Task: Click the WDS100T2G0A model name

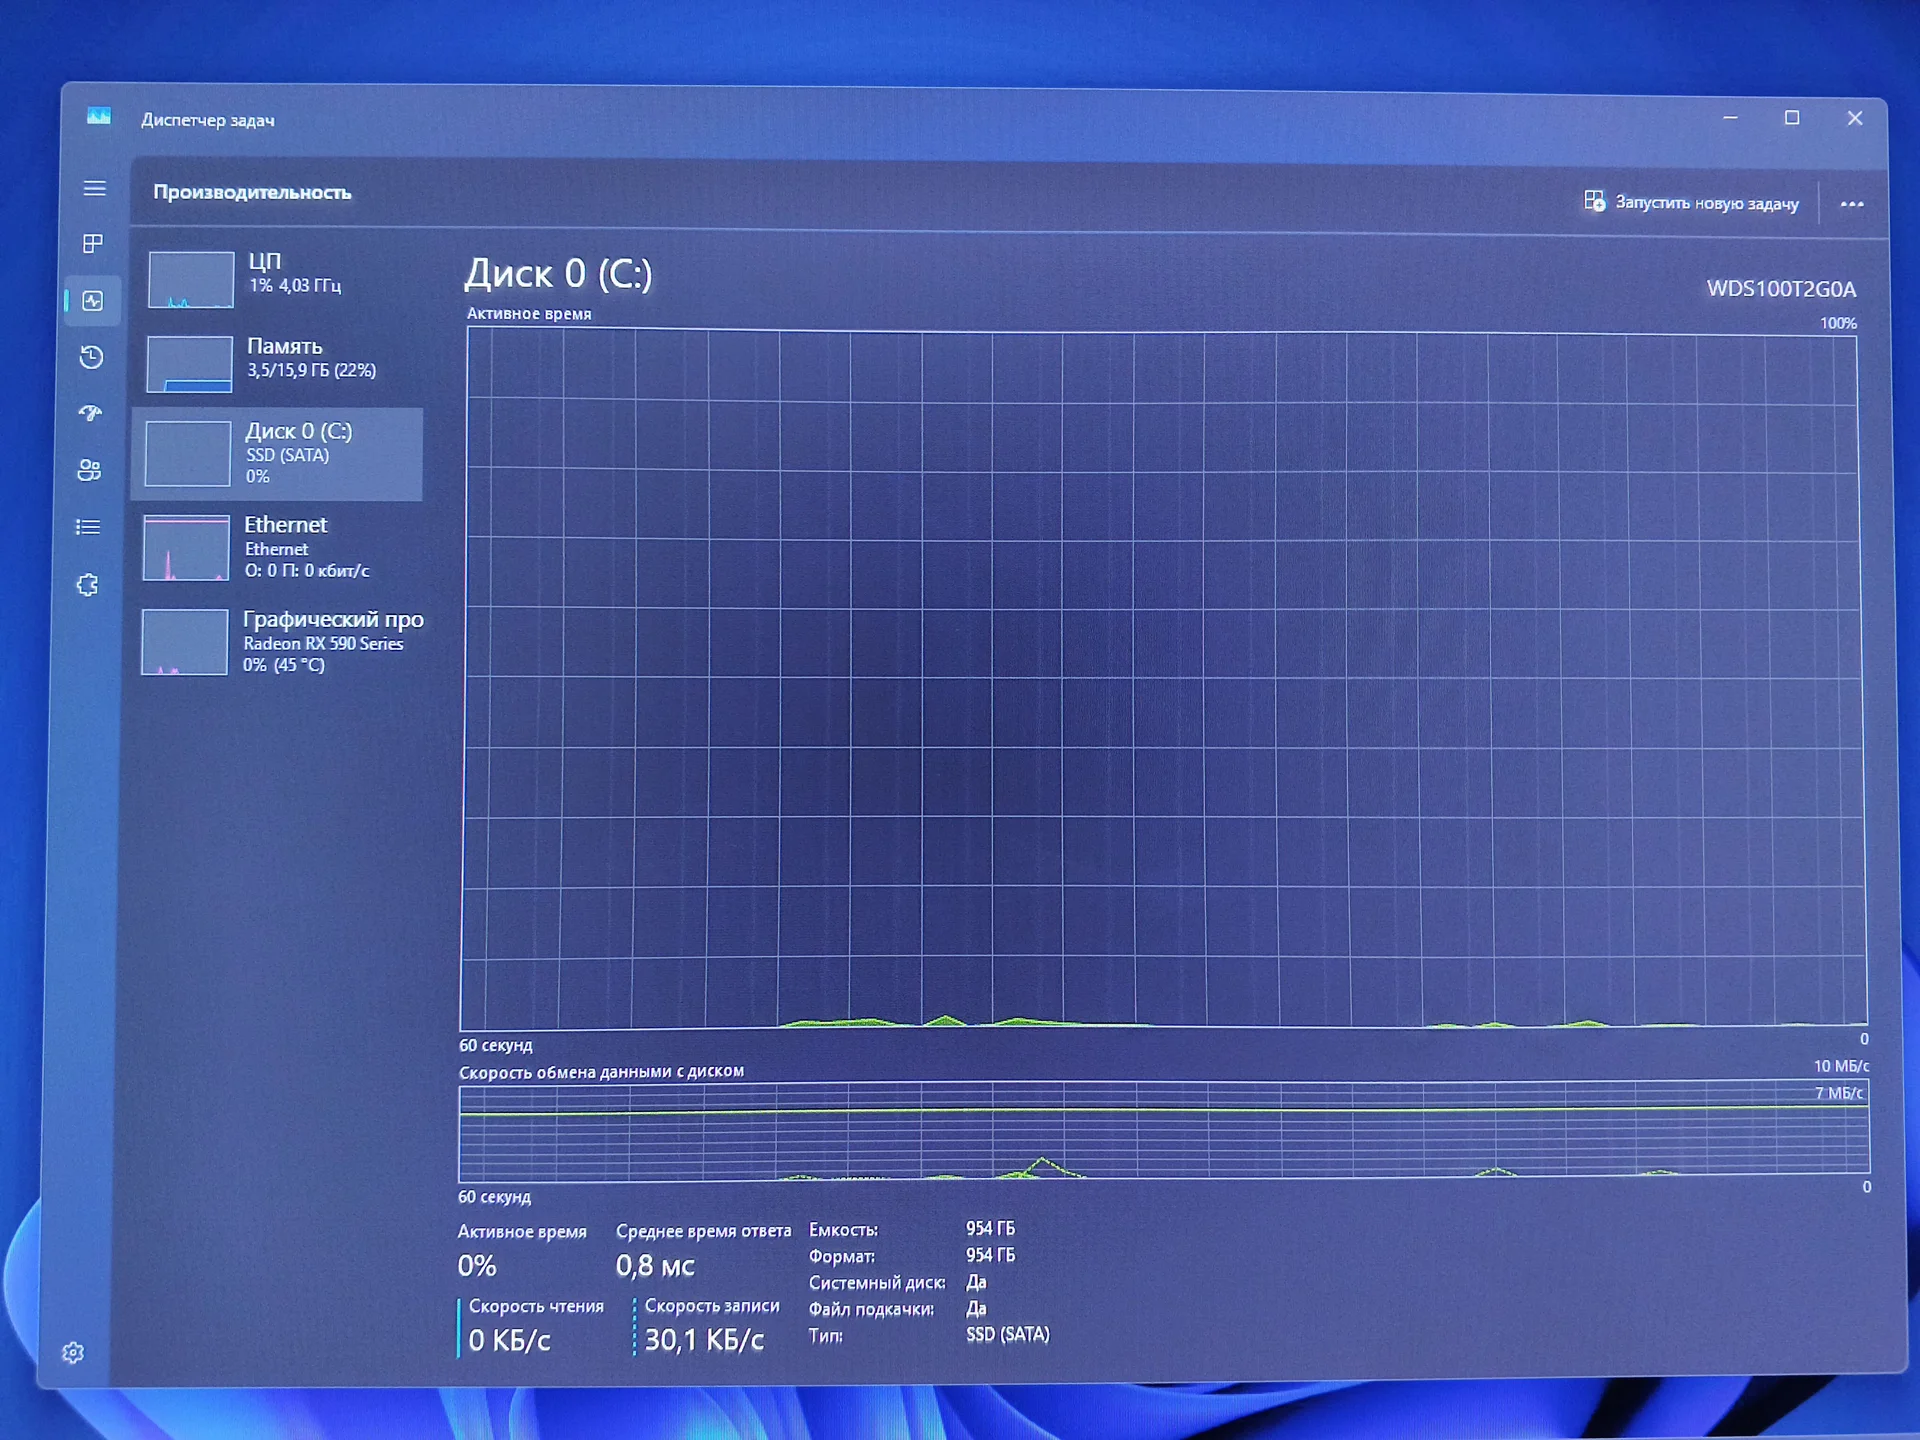Action: click(x=1781, y=289)
